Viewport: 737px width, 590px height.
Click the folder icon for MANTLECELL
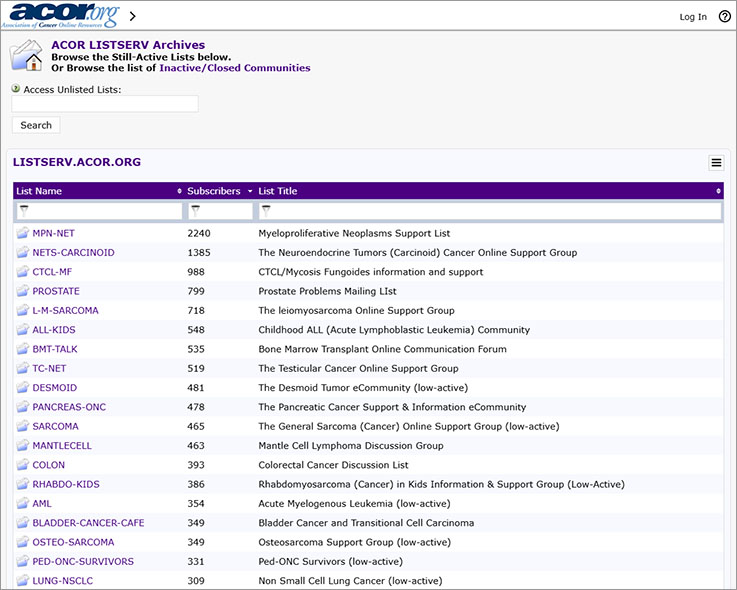point(23,445)
